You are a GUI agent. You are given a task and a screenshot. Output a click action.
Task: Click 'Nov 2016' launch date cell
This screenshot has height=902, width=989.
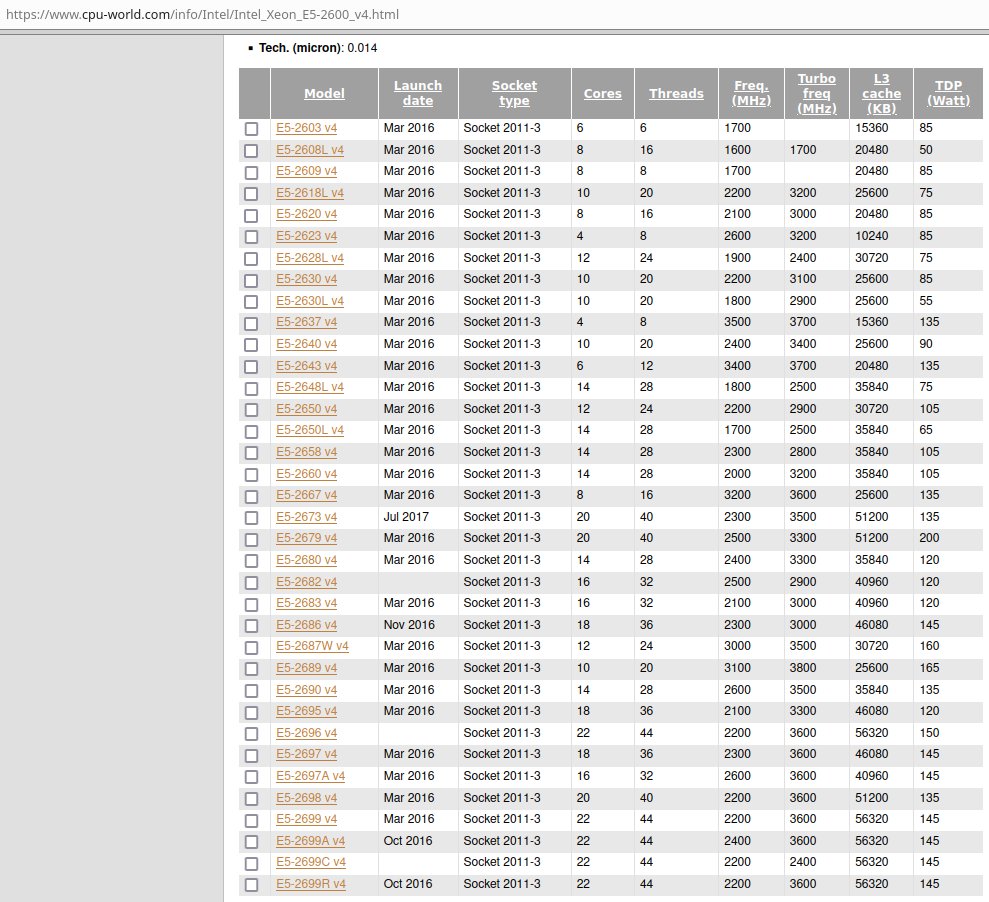409,625
